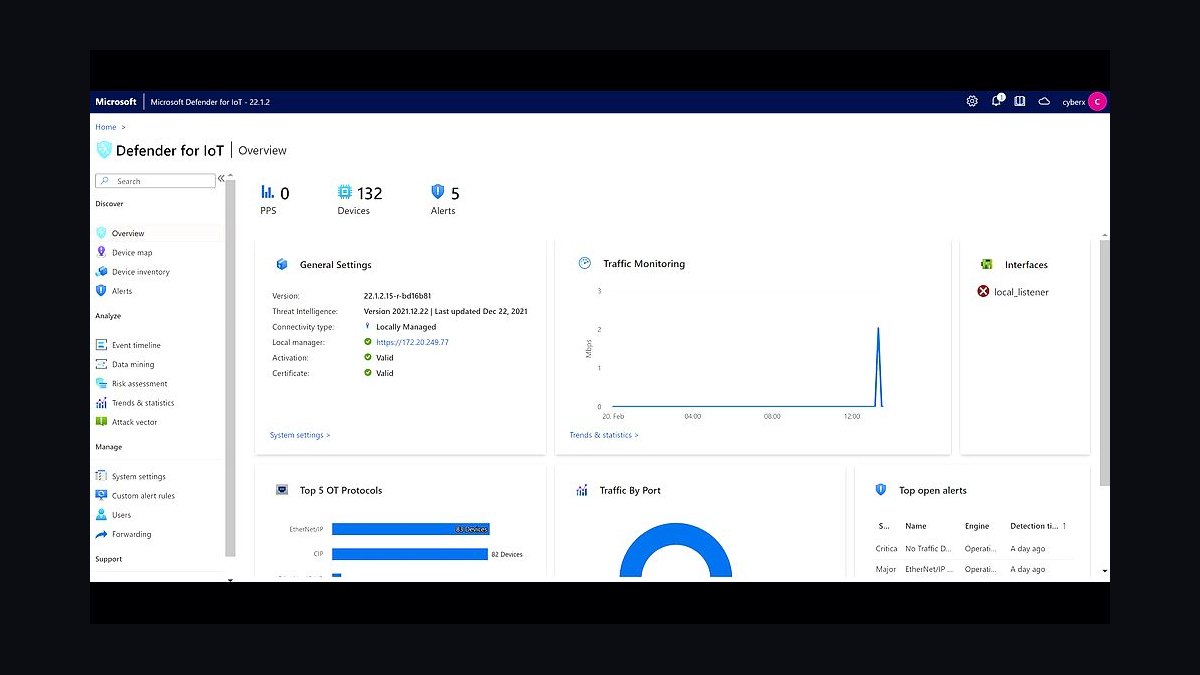The width and height of the screenshot is (1200, 675).
Task: Open the settings gear in the top bar
Action: (972, 101)
